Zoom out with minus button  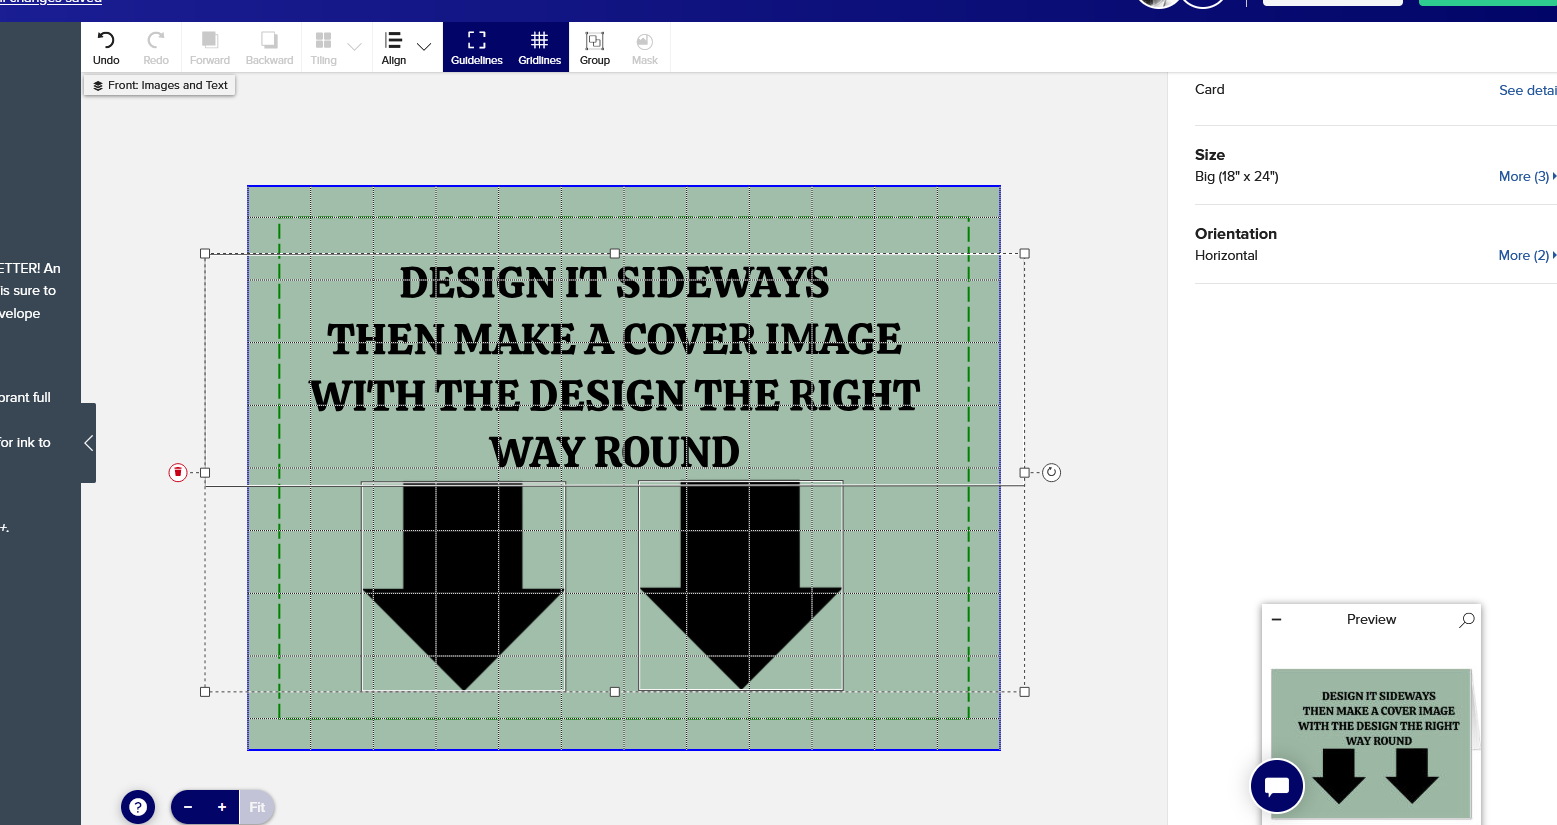point(188,807)
